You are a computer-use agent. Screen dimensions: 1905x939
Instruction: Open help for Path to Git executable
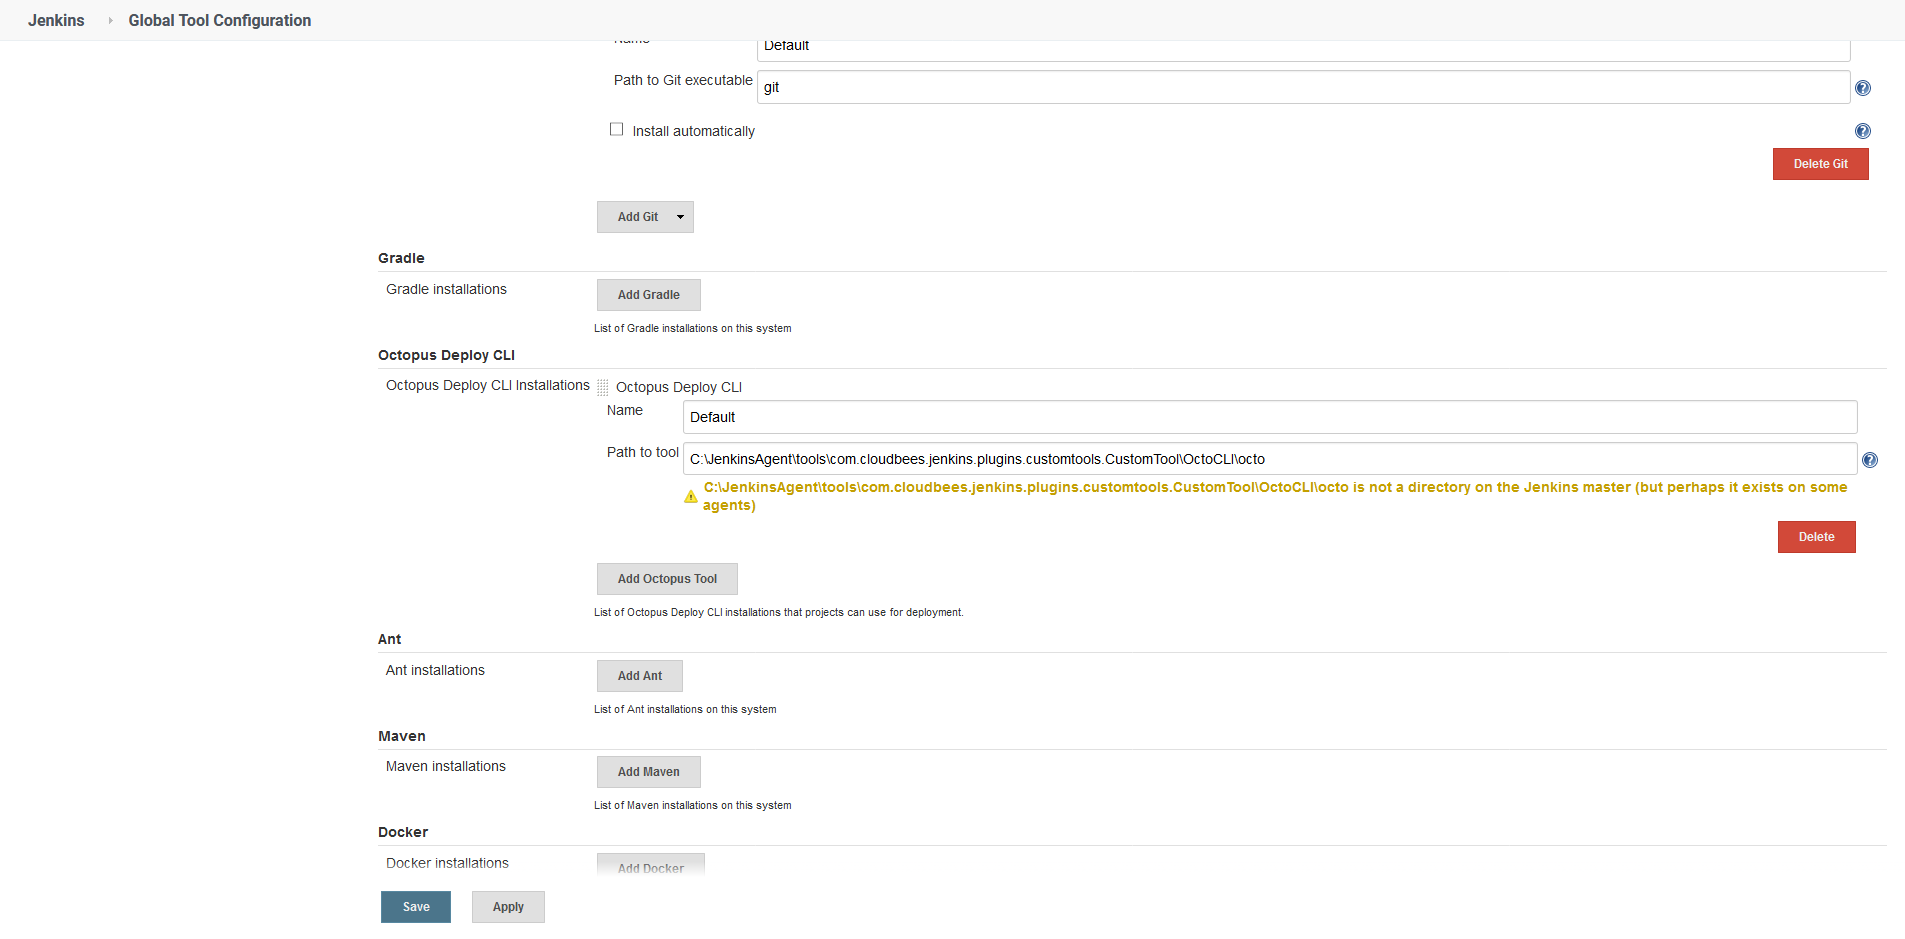[x=1862, y=87]
